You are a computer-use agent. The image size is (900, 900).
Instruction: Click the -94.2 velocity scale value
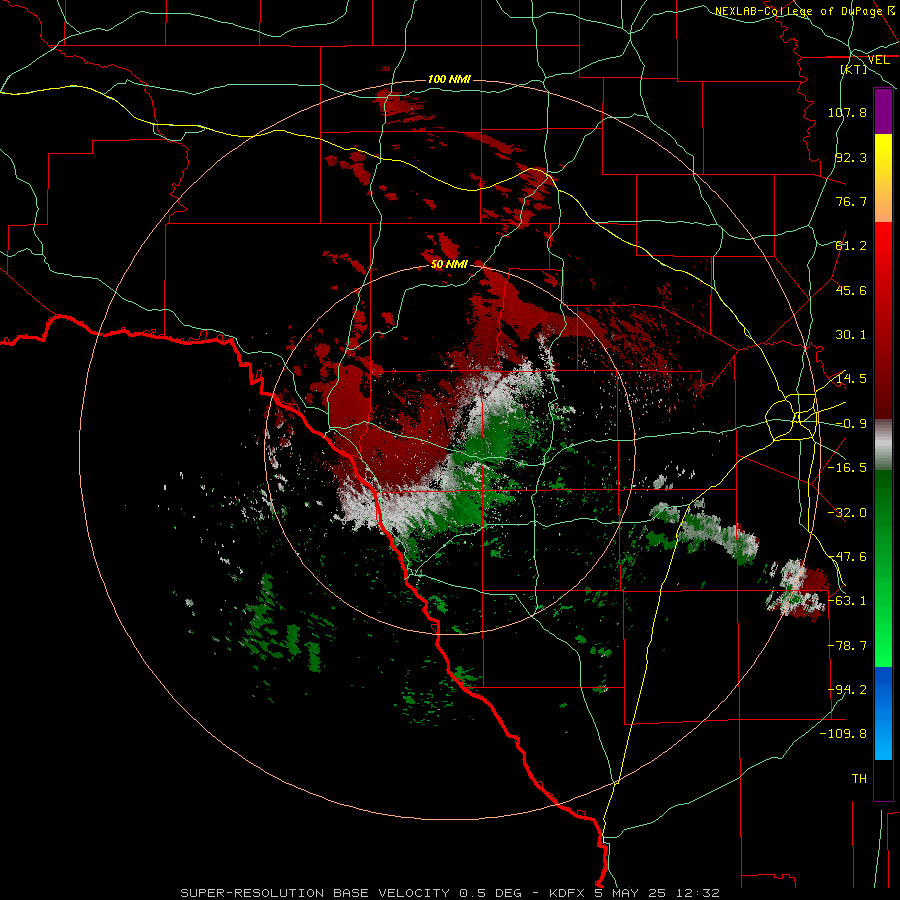(x=847, y=690)
